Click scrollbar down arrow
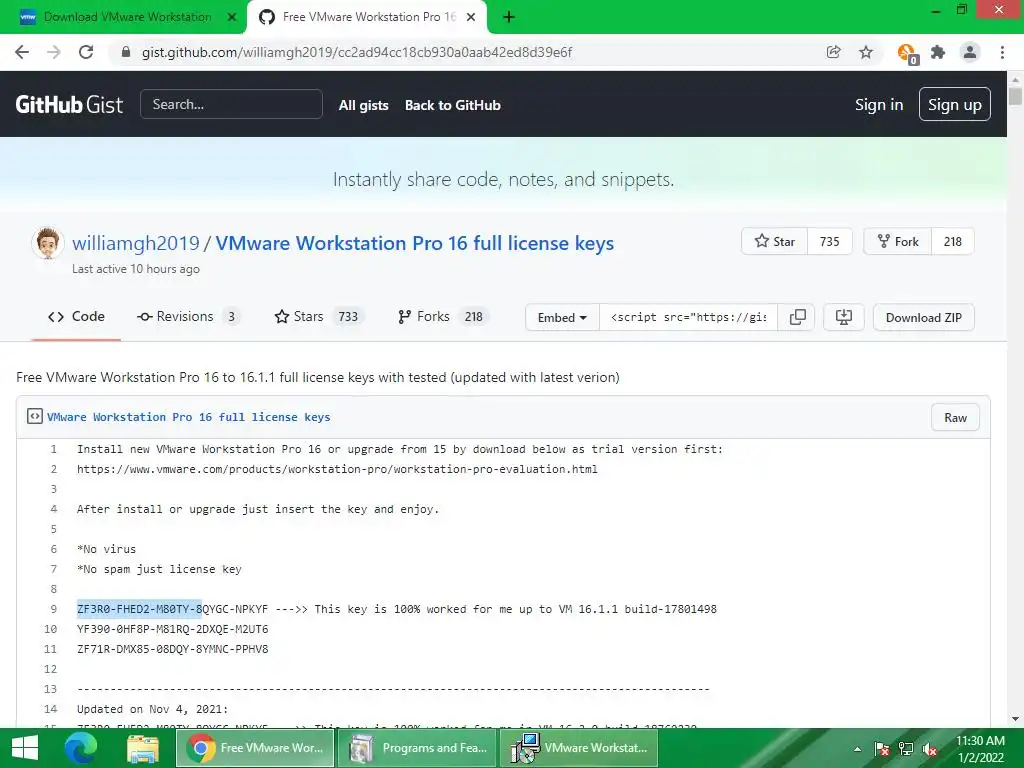Screen dimensions: 1024x768 pyautogui.click(x=1015, y=719)
